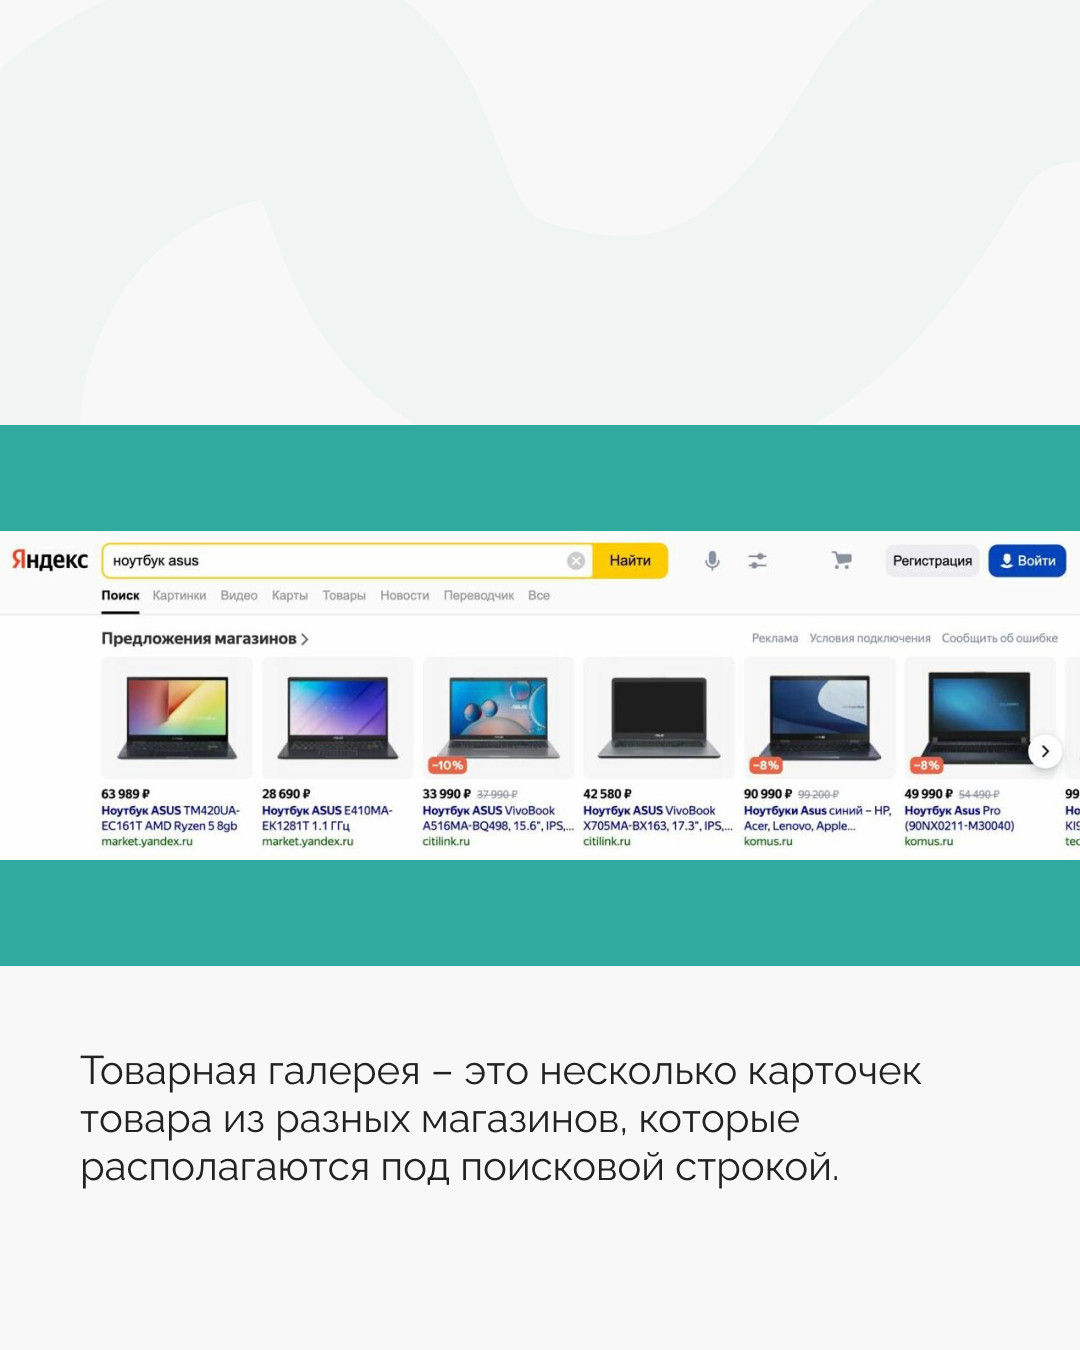Click the 28 690 ₽ price

coord(286,794)
